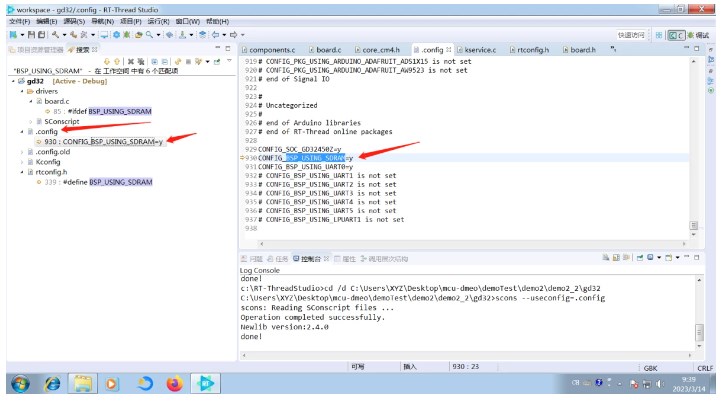Viewport: 726px width, 401px height.
Task: Click the Save icon in the toolbar
Action: [31, 35]
